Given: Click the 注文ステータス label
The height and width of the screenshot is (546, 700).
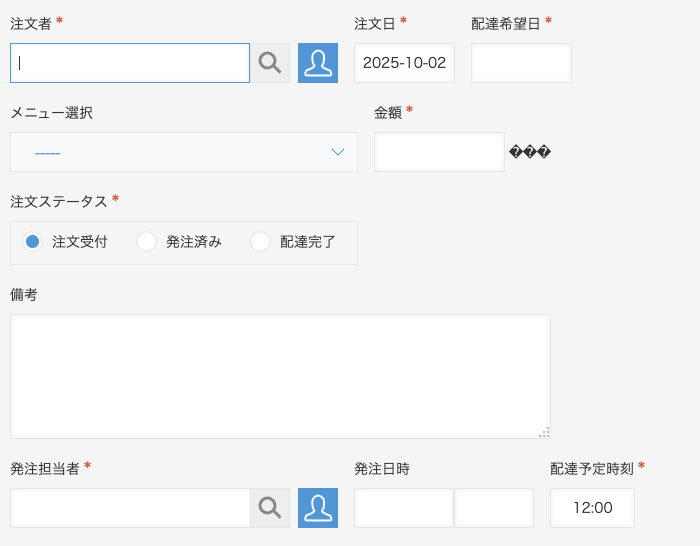Looking at the screenshot, I should (59, 201).
